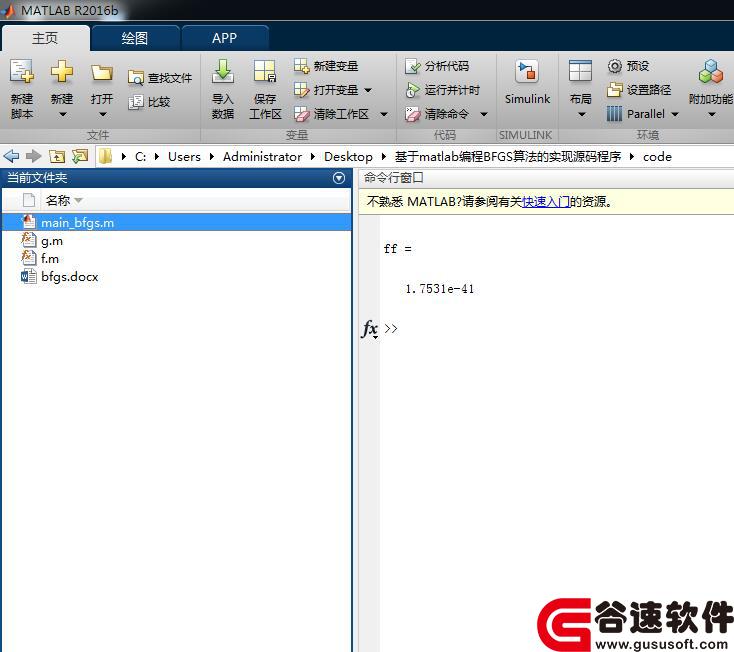Image resolution: width=734 pixels, height=652 pixels.
Task: Click Find Files (查找文件)
Action: 160,78
